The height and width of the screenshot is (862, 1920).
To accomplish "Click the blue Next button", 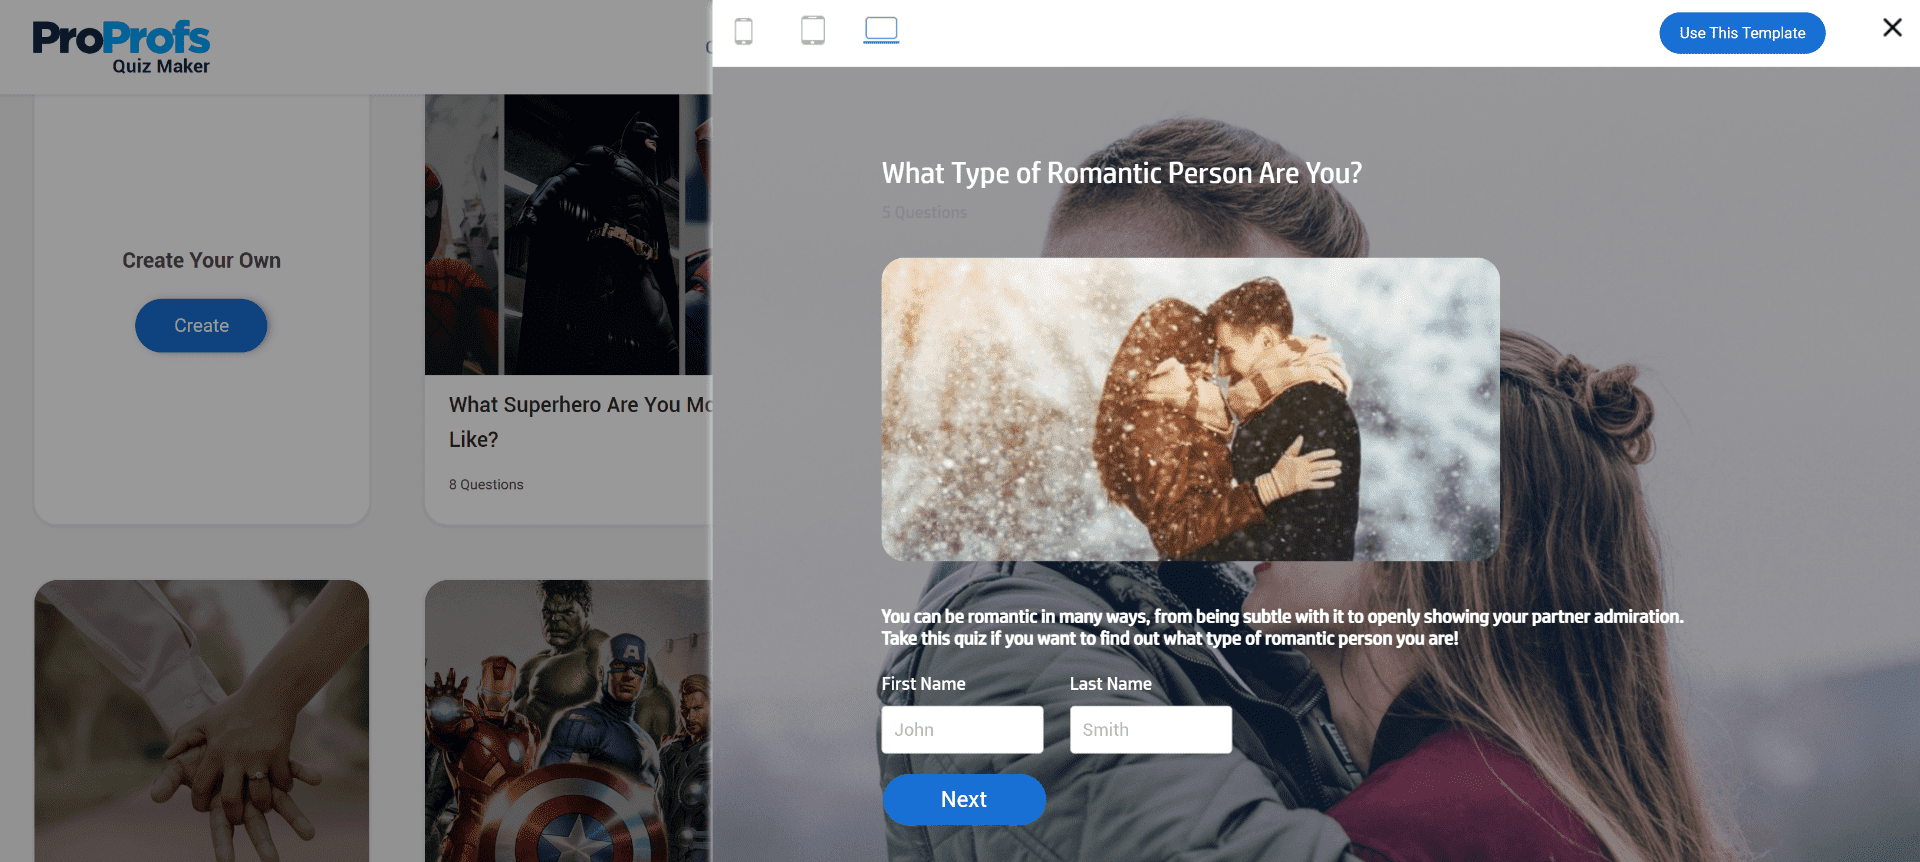I will (x=964, y=799).
